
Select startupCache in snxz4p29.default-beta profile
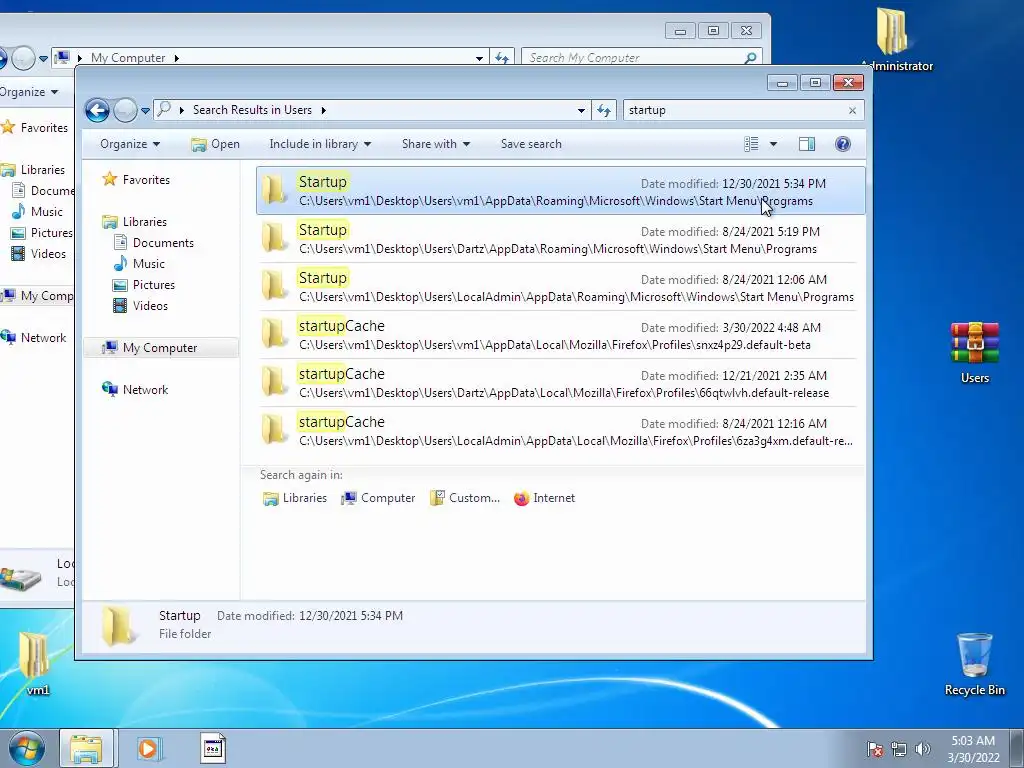[560, 335]
